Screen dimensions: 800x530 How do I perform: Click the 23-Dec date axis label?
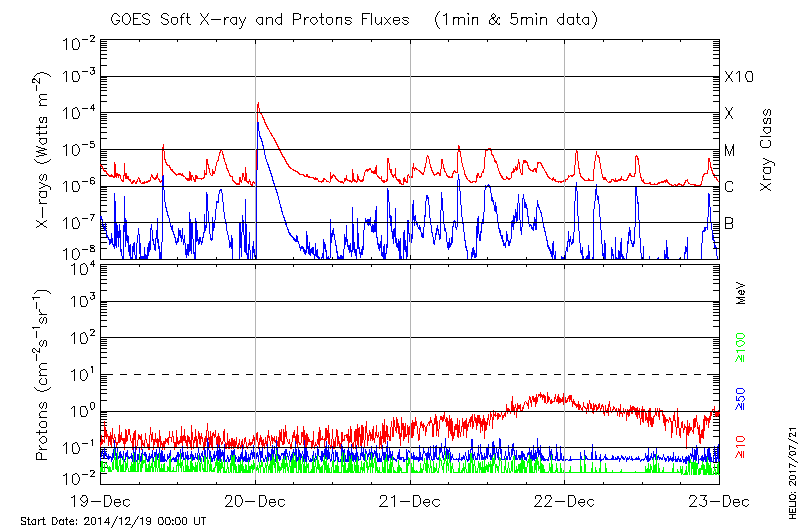click(718, 500)
